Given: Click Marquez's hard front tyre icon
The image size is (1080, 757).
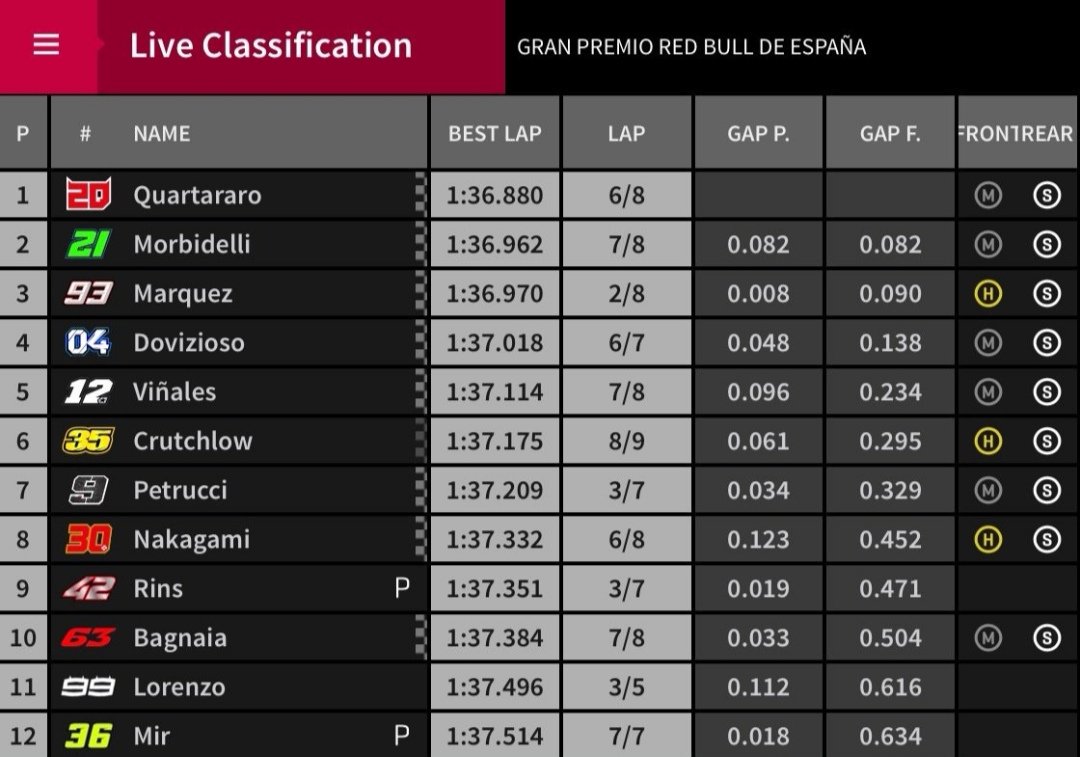Looking at the screenshot, I should (988, 293).
